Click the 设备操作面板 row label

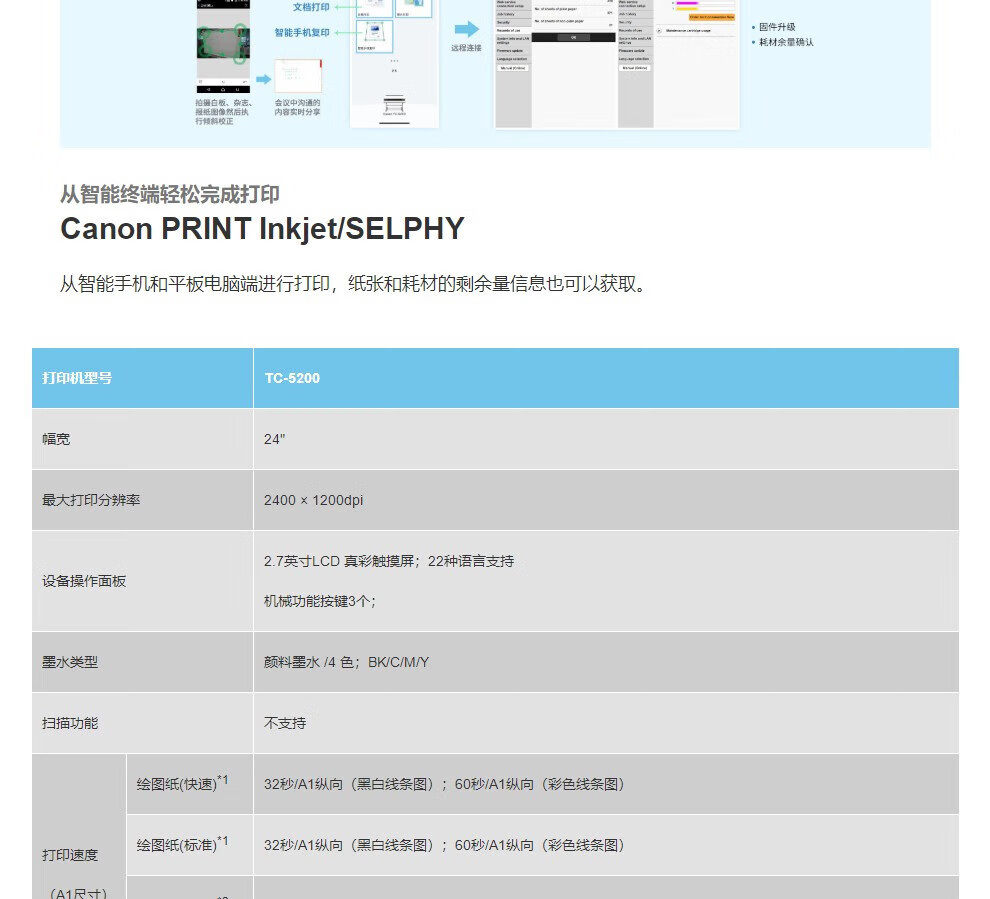pyautogui.click(x=84, y=581)
